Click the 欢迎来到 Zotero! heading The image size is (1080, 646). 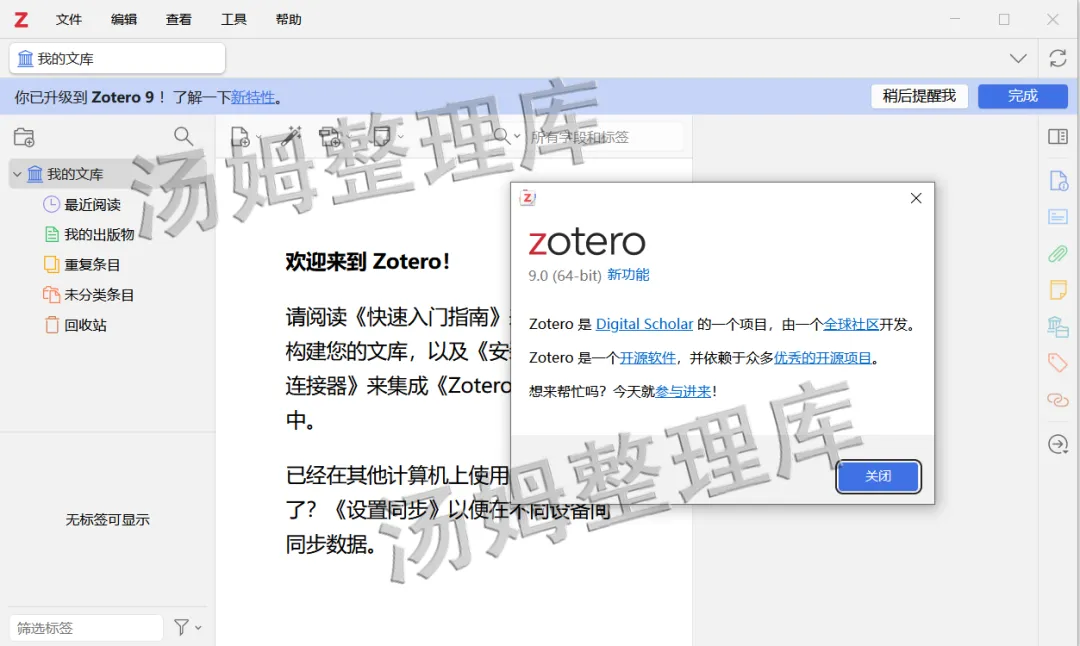[367, 262]
